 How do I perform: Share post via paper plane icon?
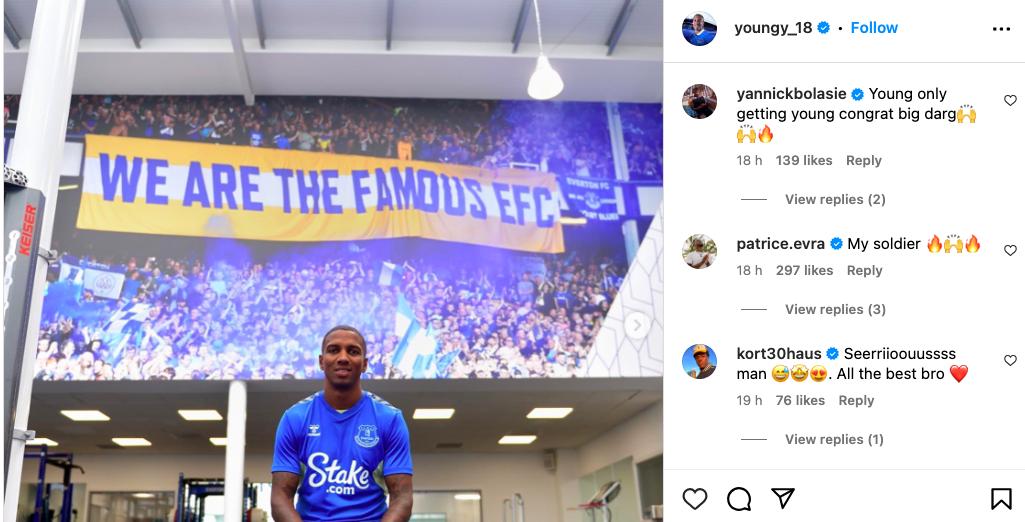782,498
